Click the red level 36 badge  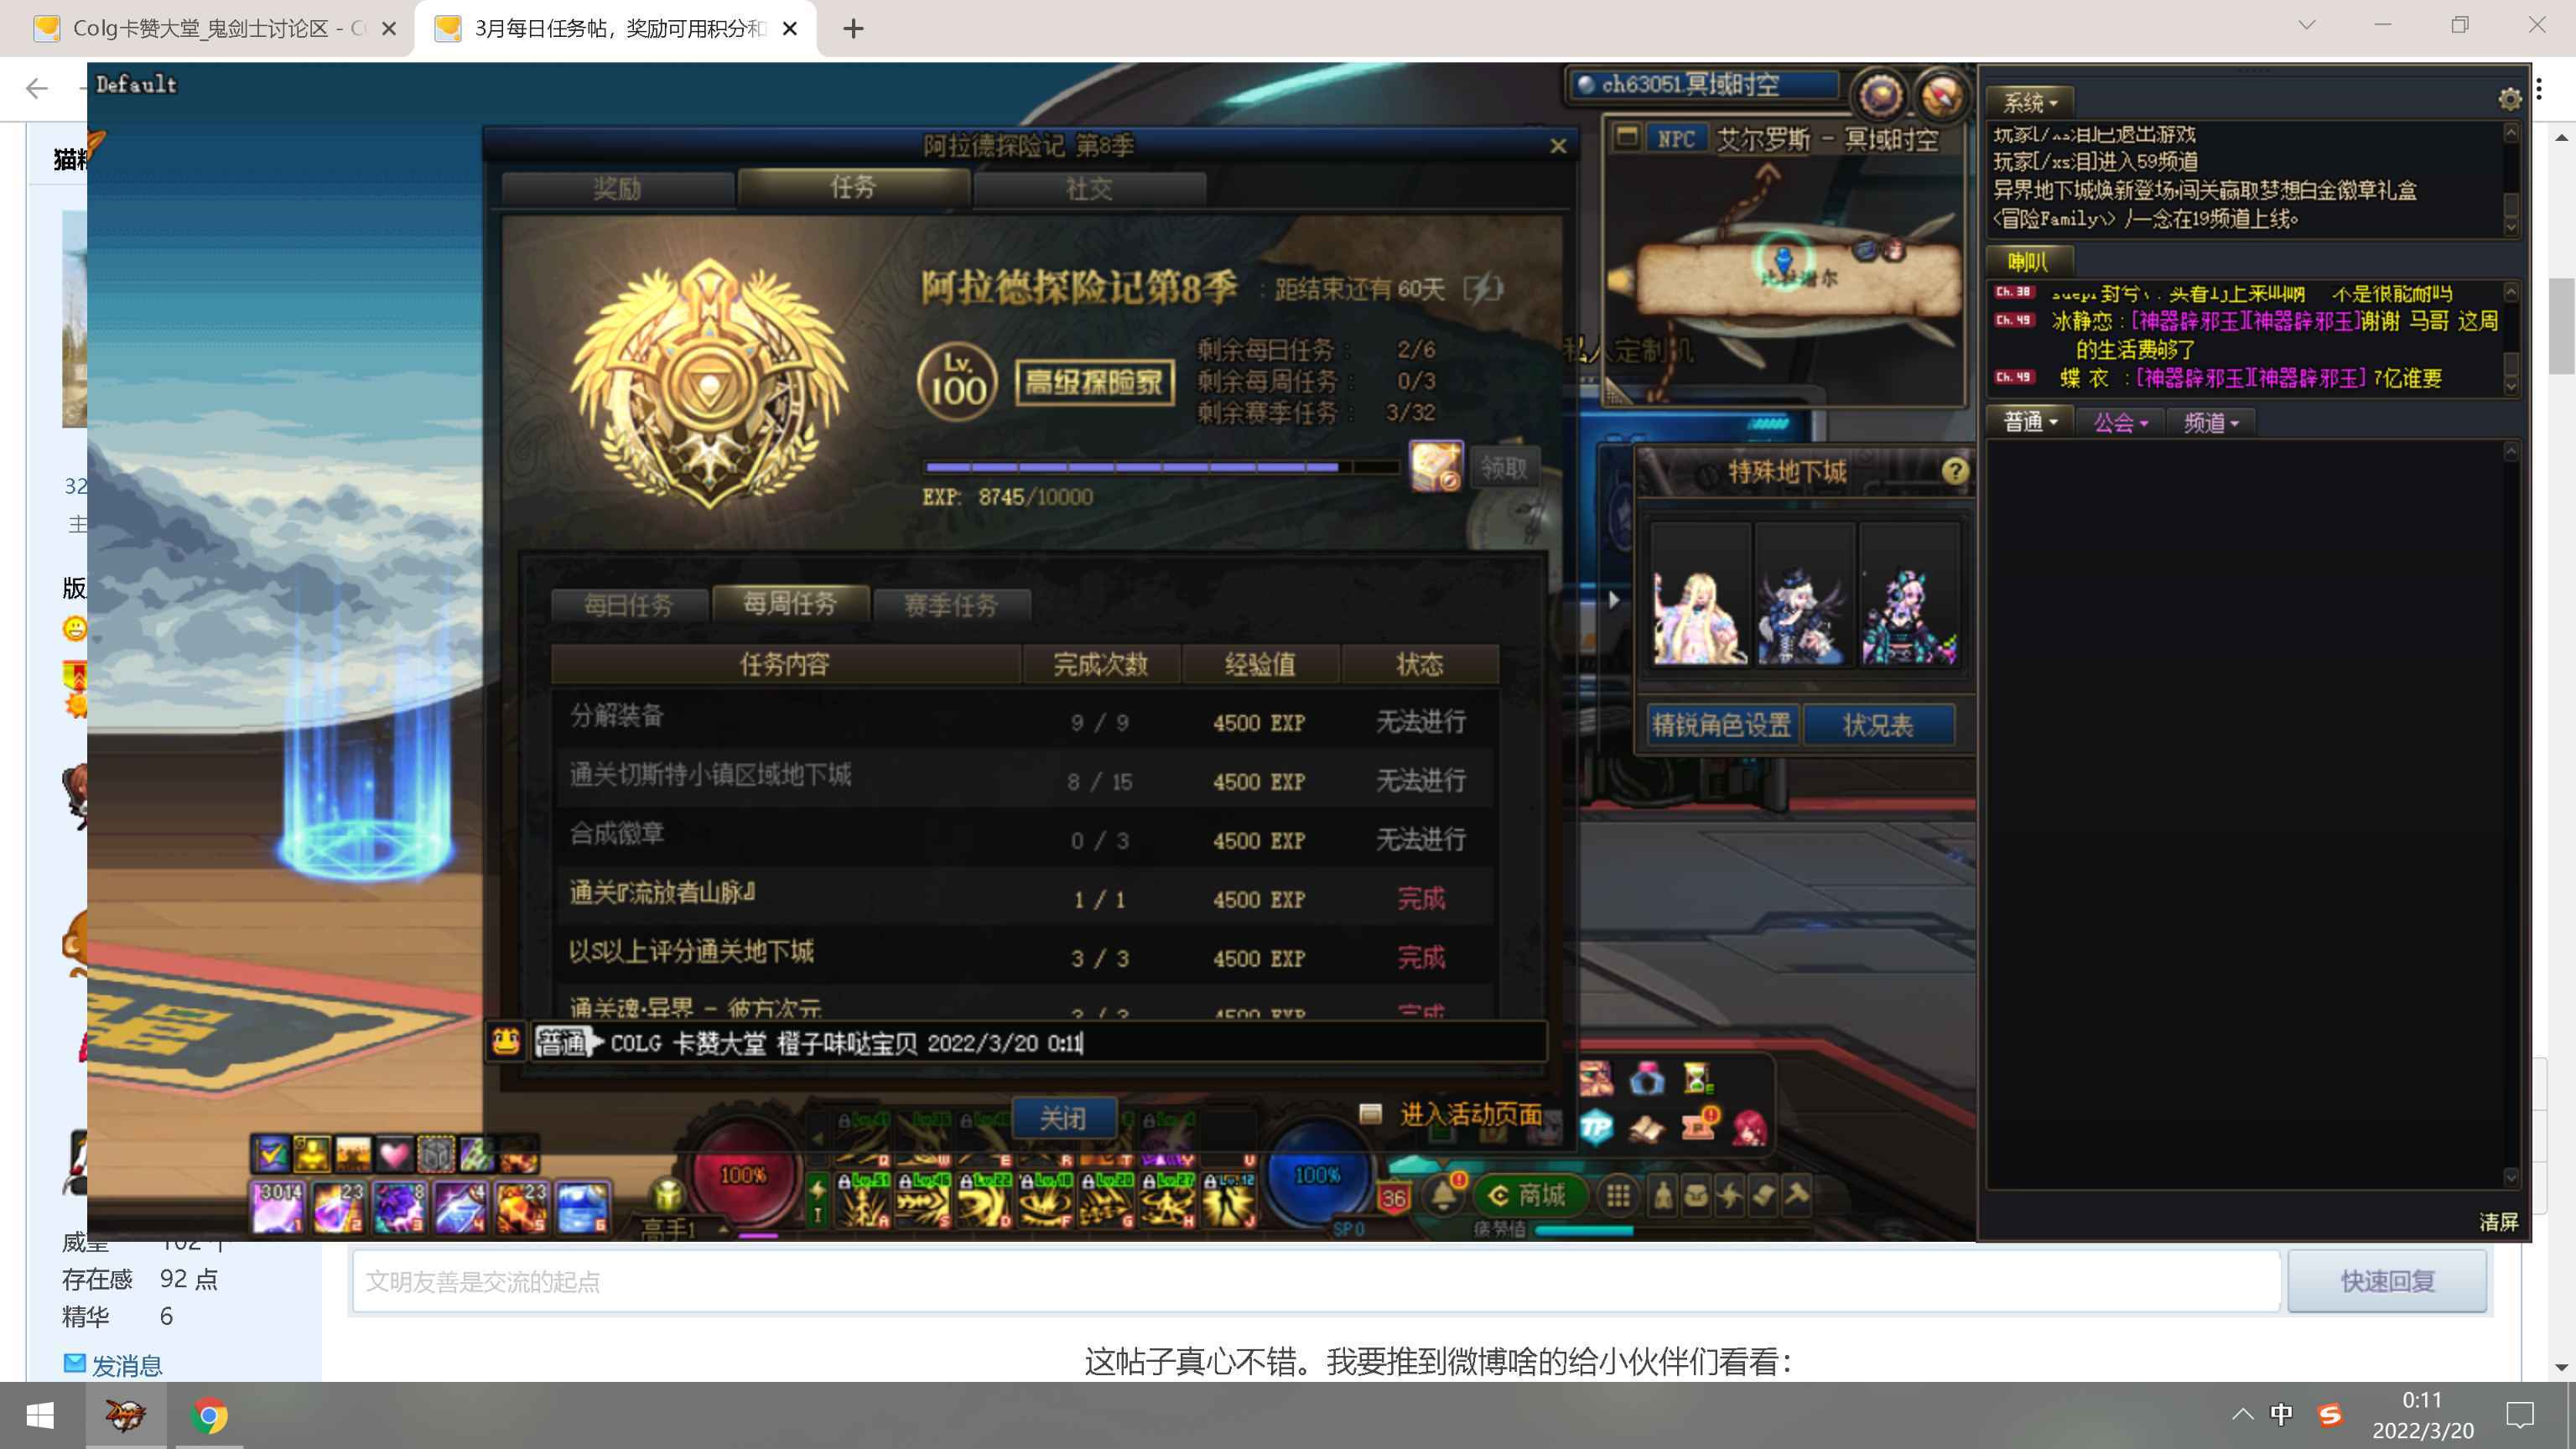(x=1393, y=1197)
